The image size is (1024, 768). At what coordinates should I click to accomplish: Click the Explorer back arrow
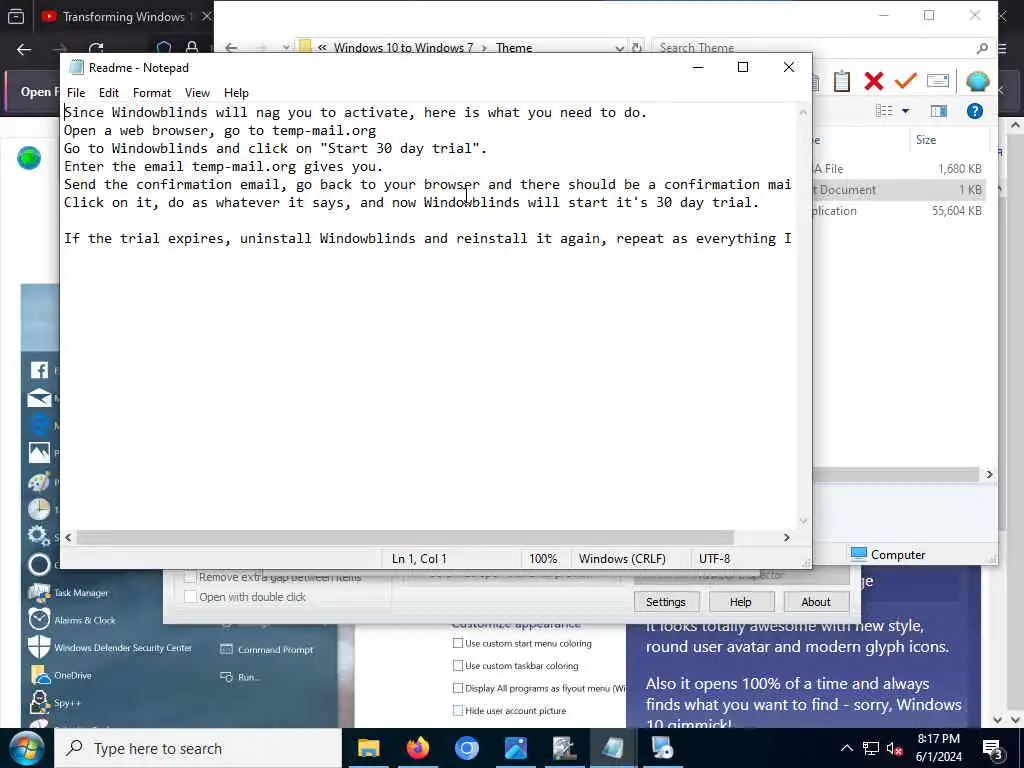tap(231, 48)
